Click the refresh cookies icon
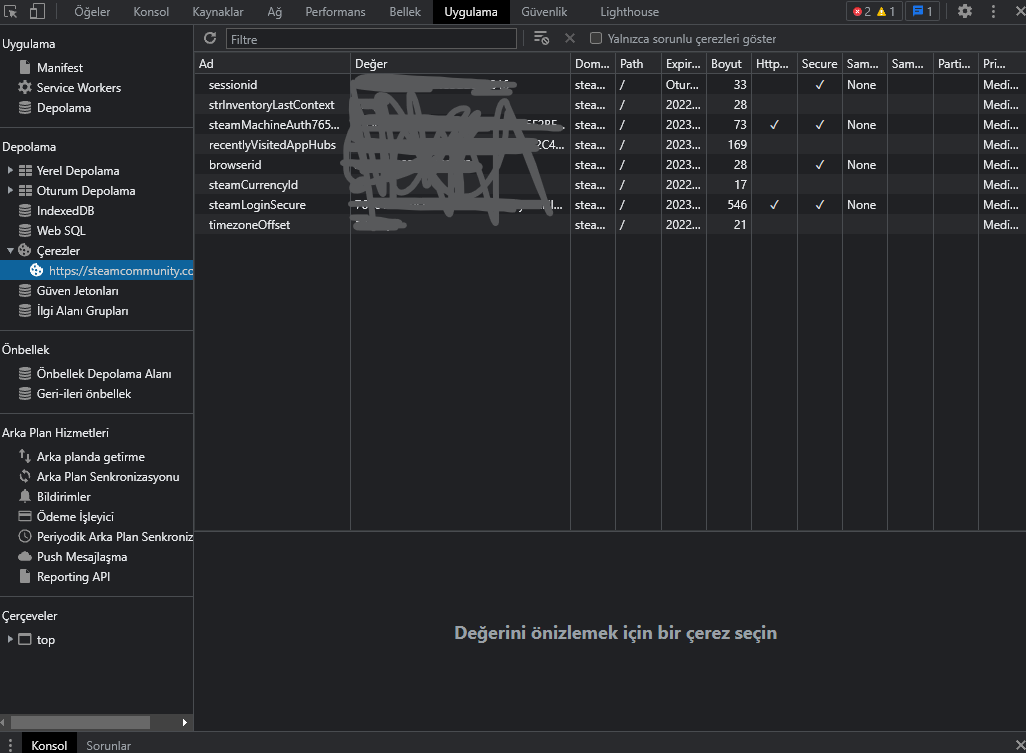Image resolution: width=1026 pixels, height=753 pixels. click(x=210, y=38)
